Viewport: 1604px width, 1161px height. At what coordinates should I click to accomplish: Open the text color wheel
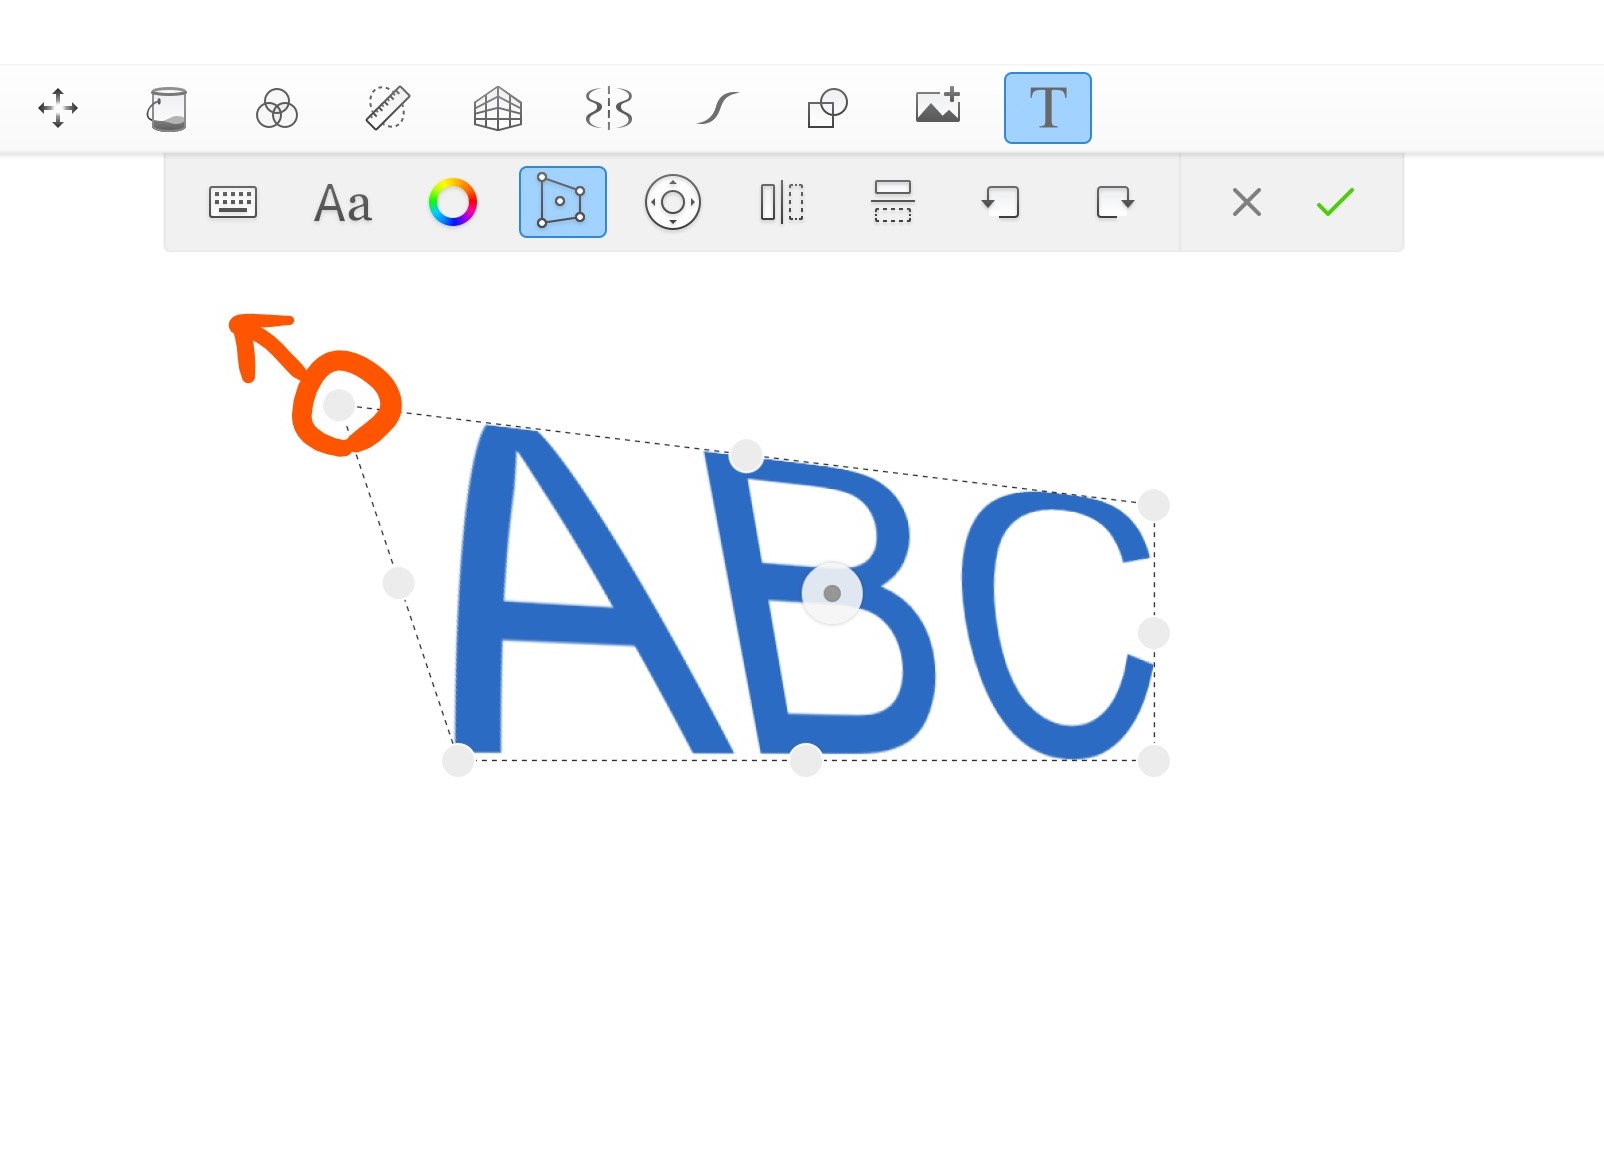point(453,202)
